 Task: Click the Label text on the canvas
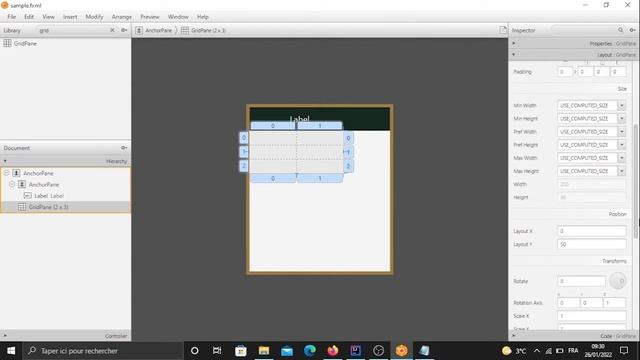[299, 119]
